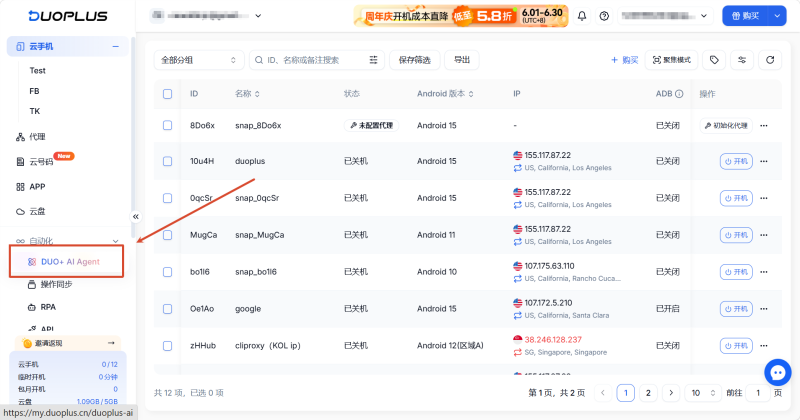Open more options for 0qcSr row
Screen dimensions: 800x420
(x=764, y=198)
